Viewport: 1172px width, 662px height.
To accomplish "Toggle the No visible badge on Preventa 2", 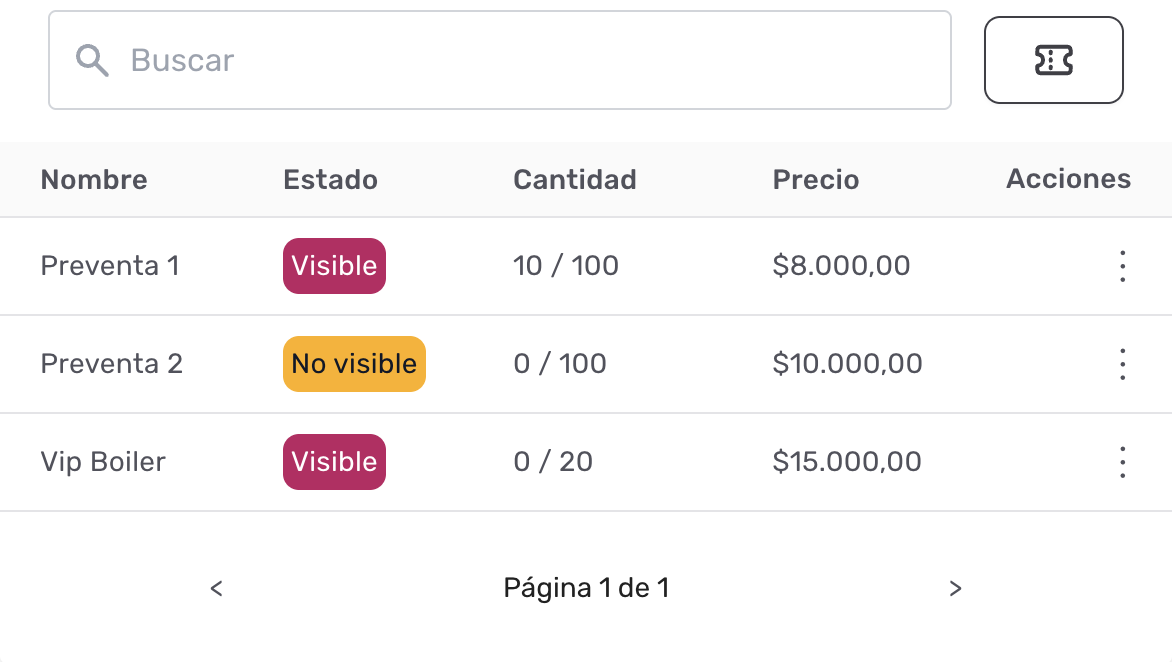I will pyautogui.click(x=354, y=364).
